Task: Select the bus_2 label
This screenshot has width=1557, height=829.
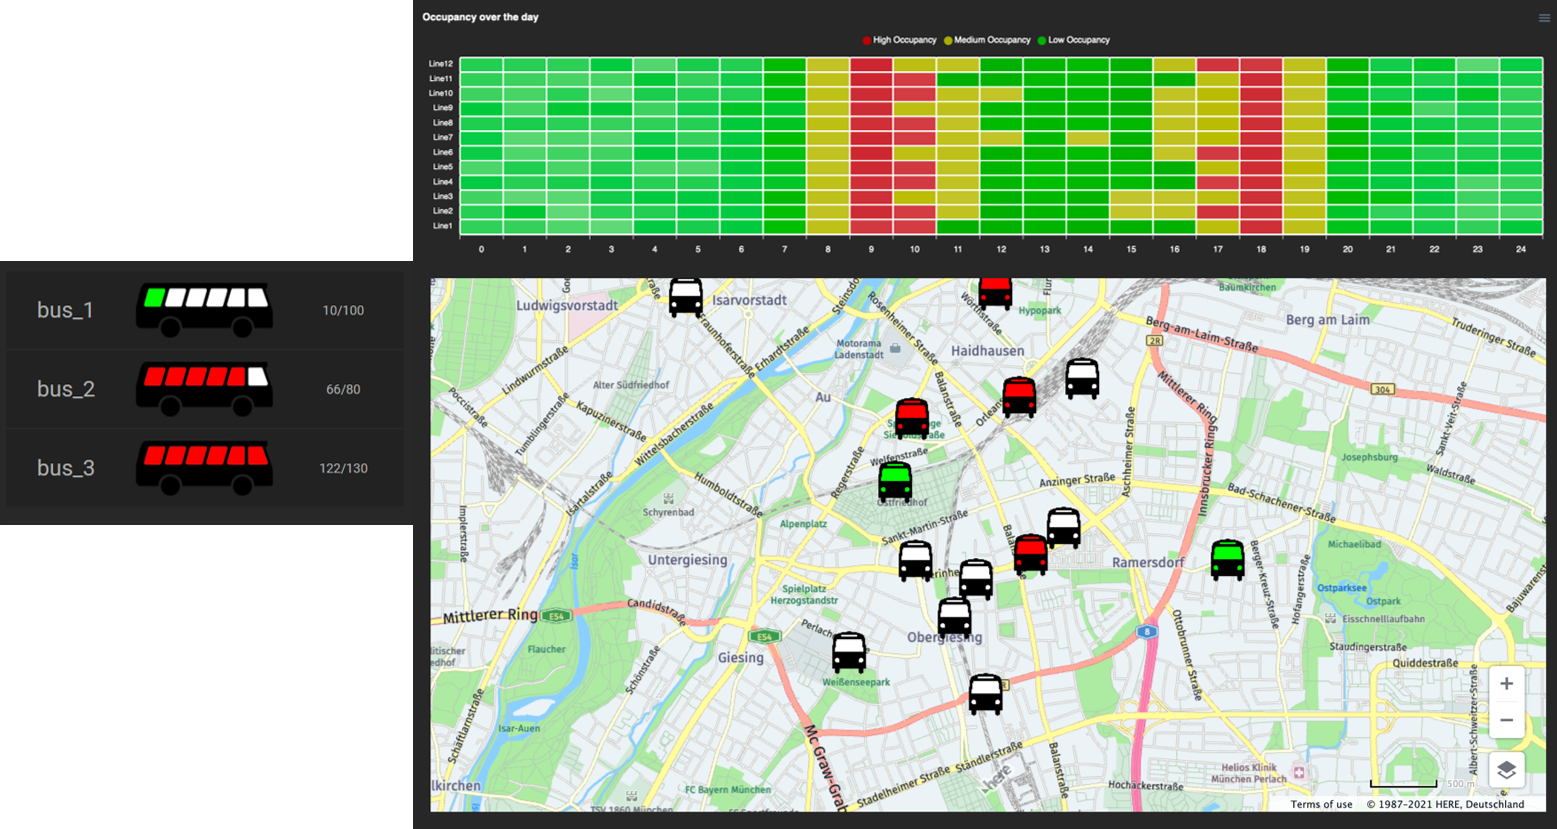Action: [x=66, y=389]
